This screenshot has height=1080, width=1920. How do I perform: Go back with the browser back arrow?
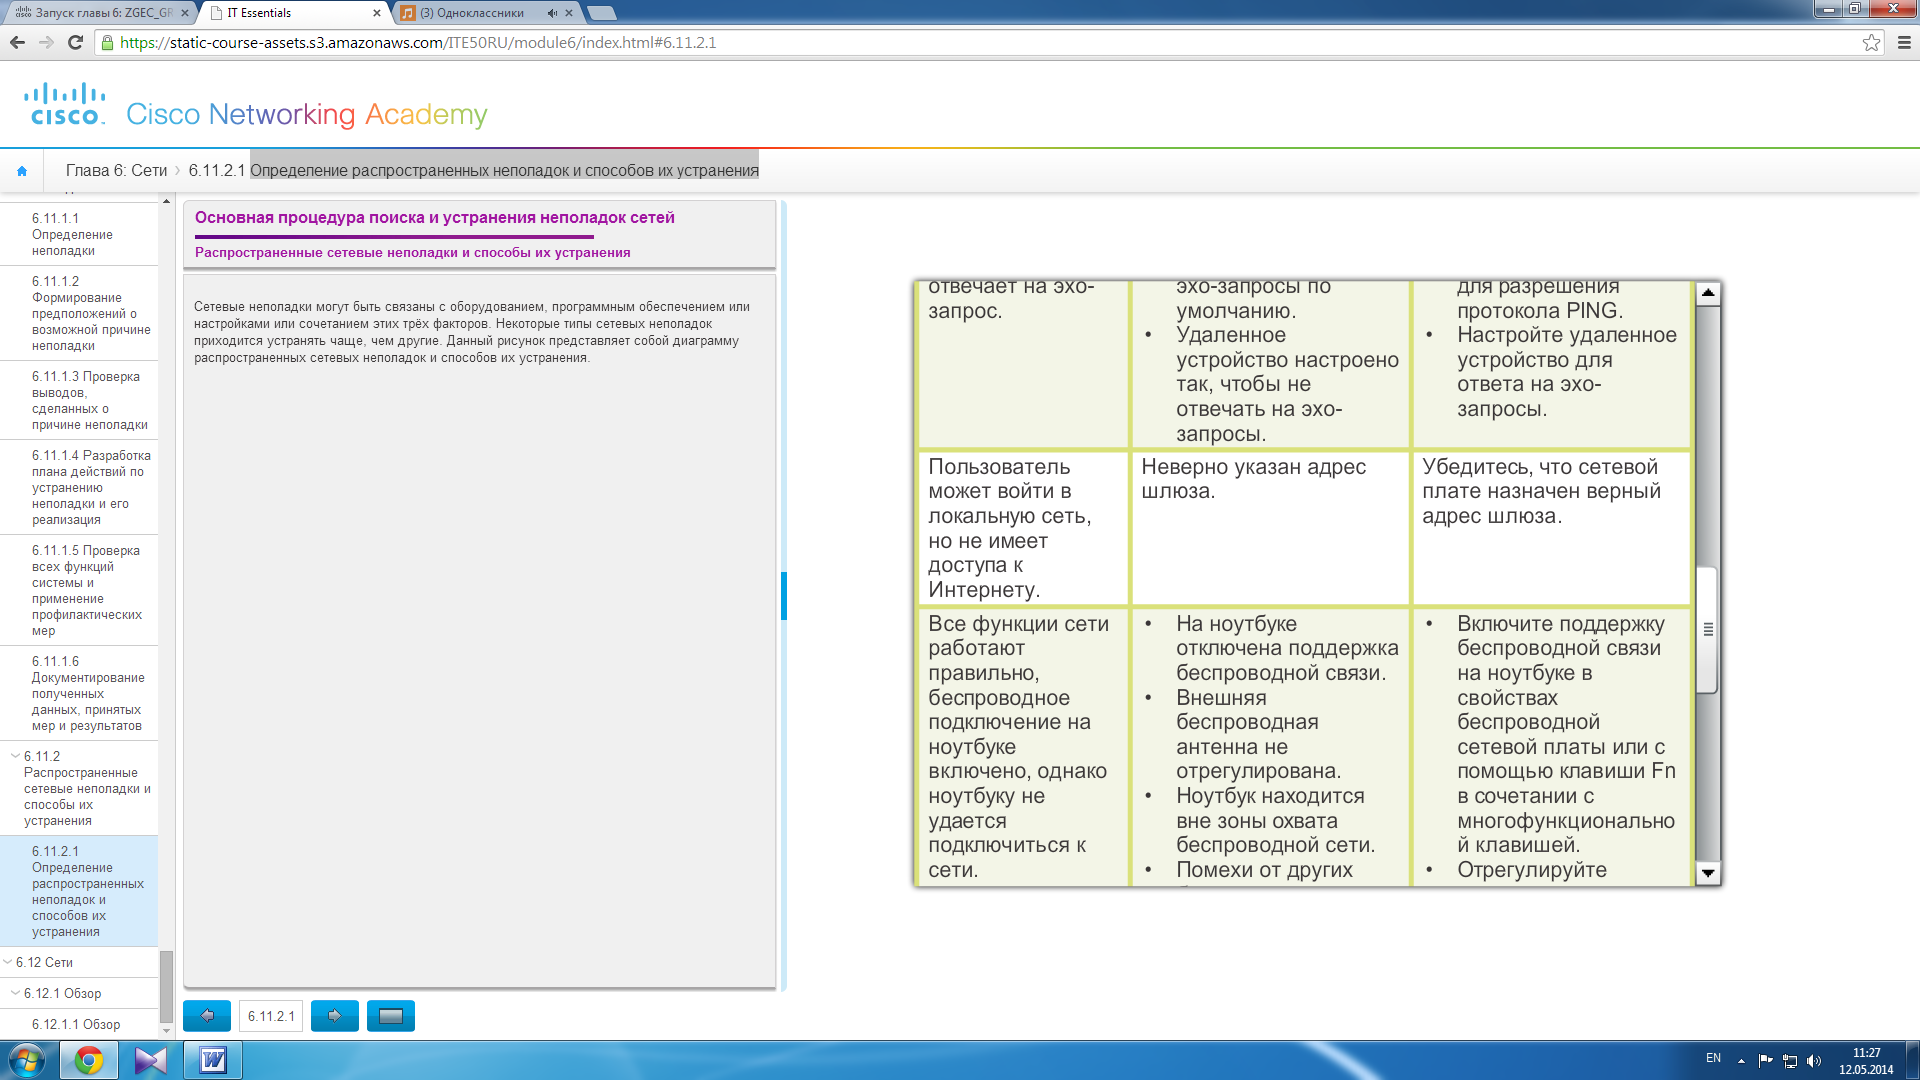pos(17,42)
